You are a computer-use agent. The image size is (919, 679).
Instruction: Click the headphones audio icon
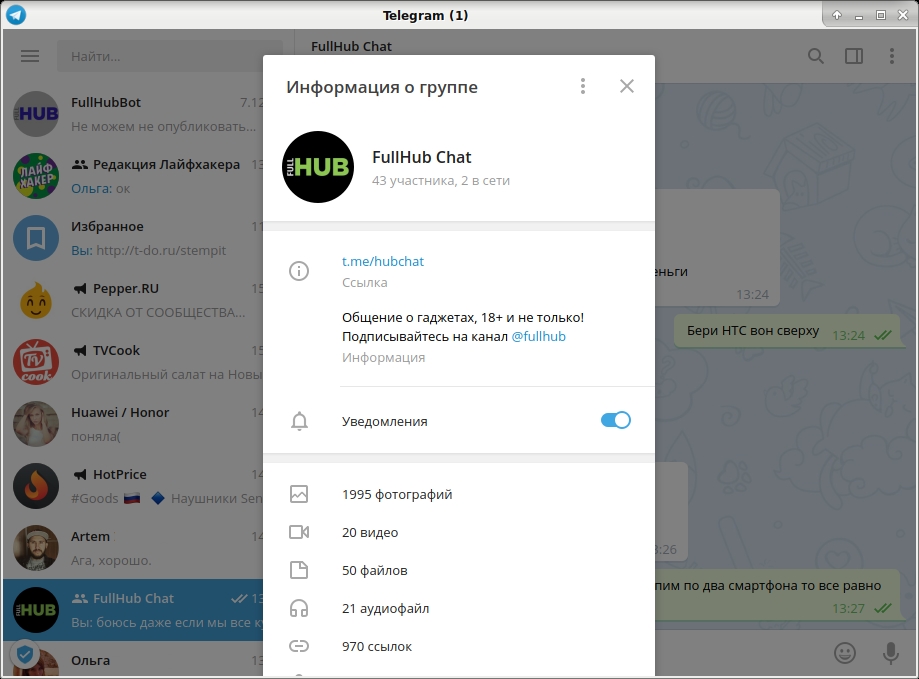point(299,608)
